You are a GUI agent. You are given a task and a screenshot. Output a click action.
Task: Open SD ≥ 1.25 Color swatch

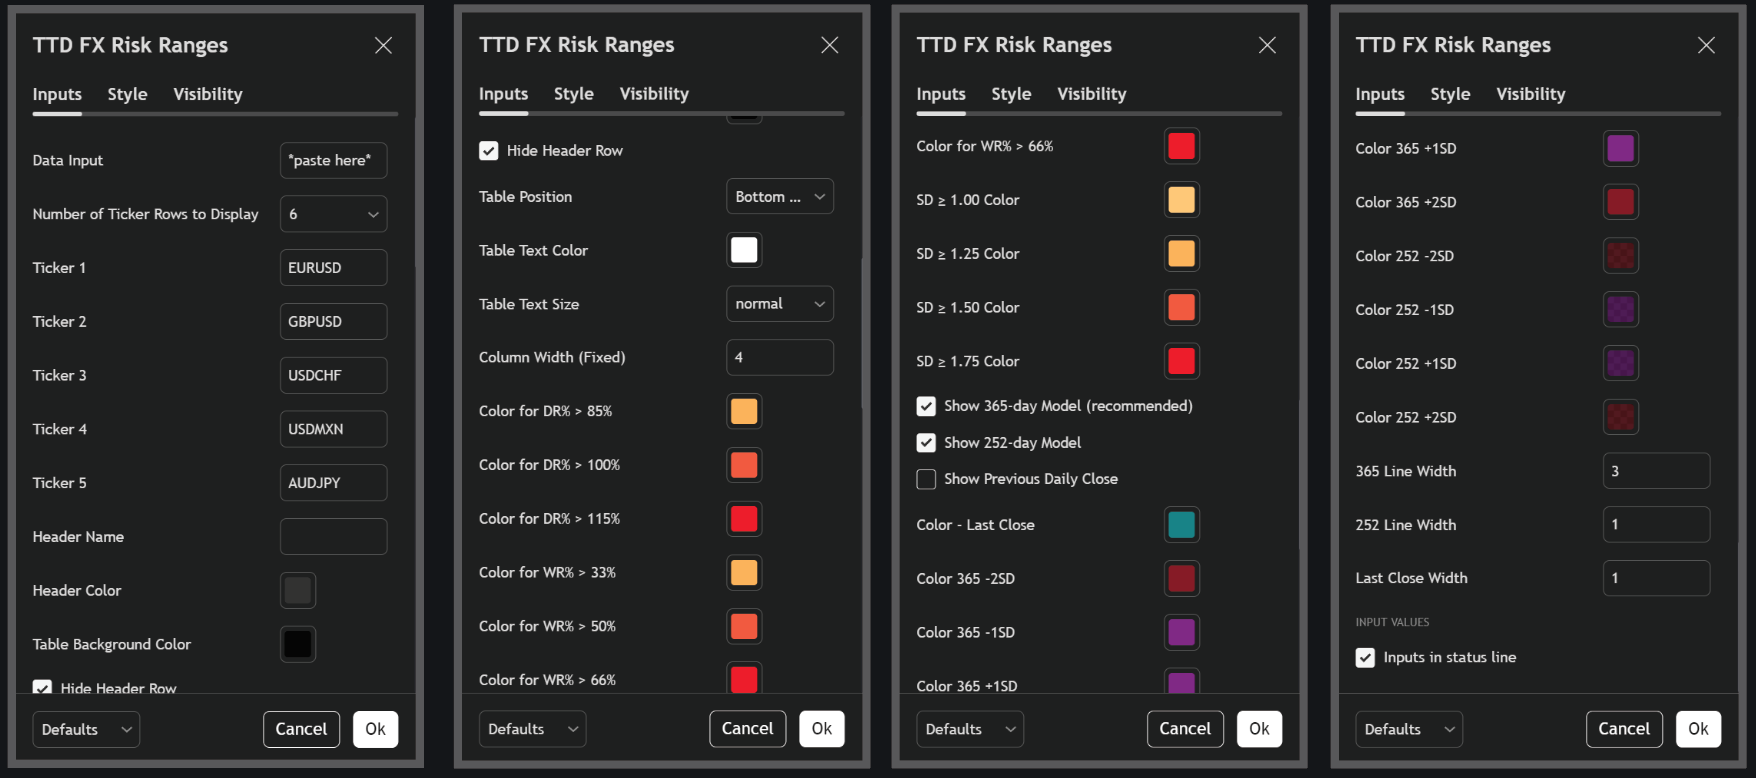(x=1182, y=254)
